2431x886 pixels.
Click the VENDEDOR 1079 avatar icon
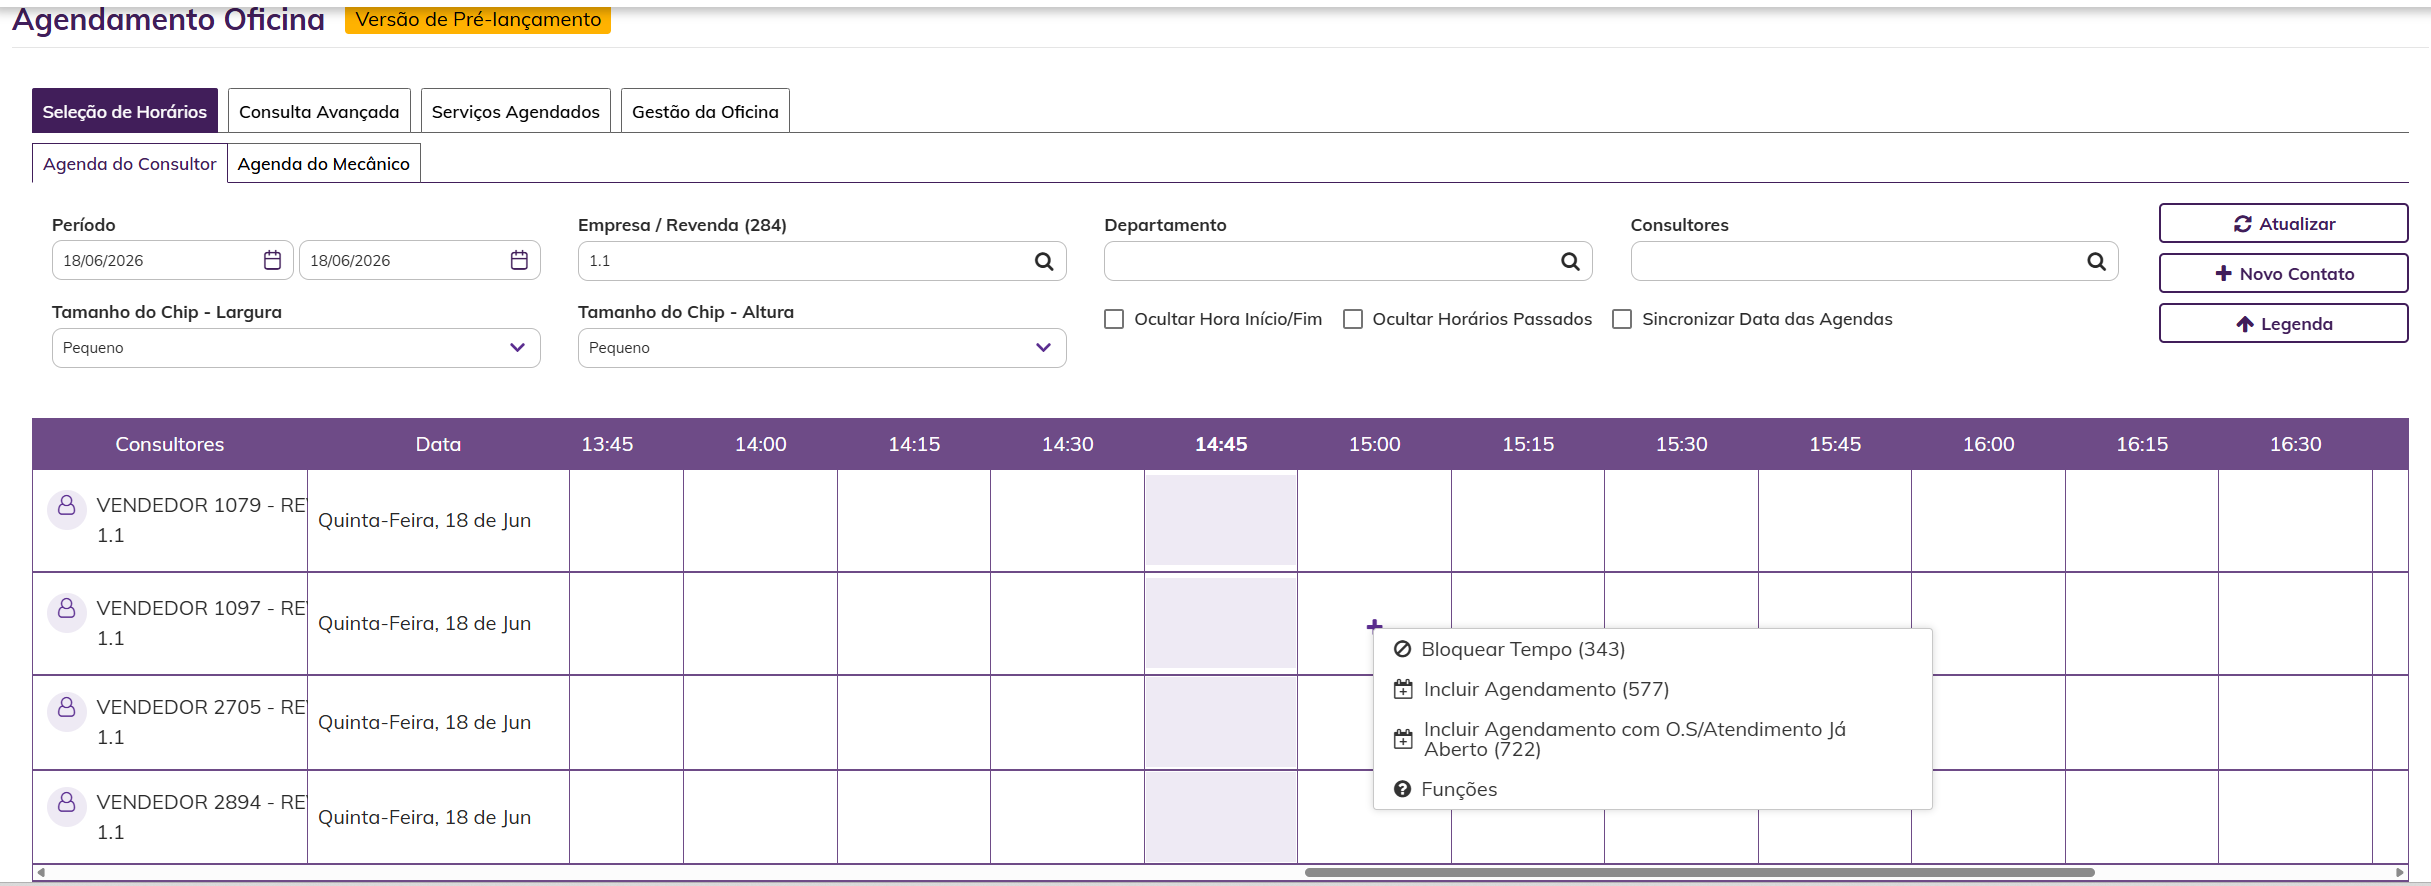67,506
